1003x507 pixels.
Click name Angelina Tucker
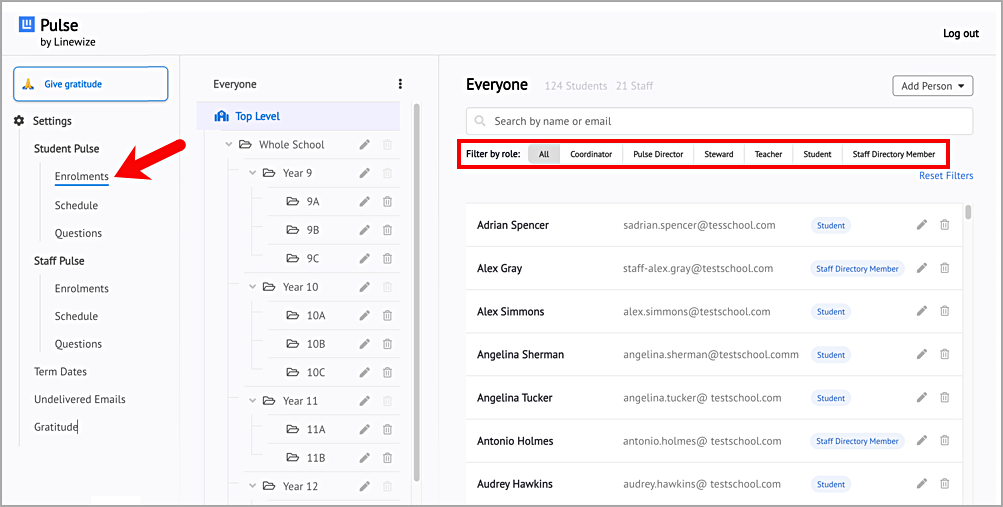point(514,398)
